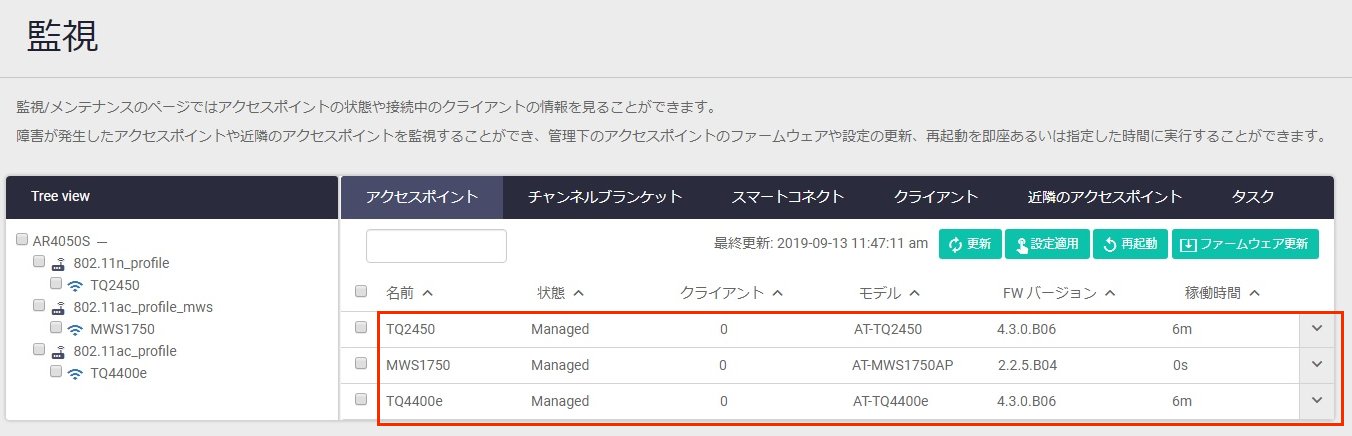Sort by 名前 column using its arrow

[427, 293]
